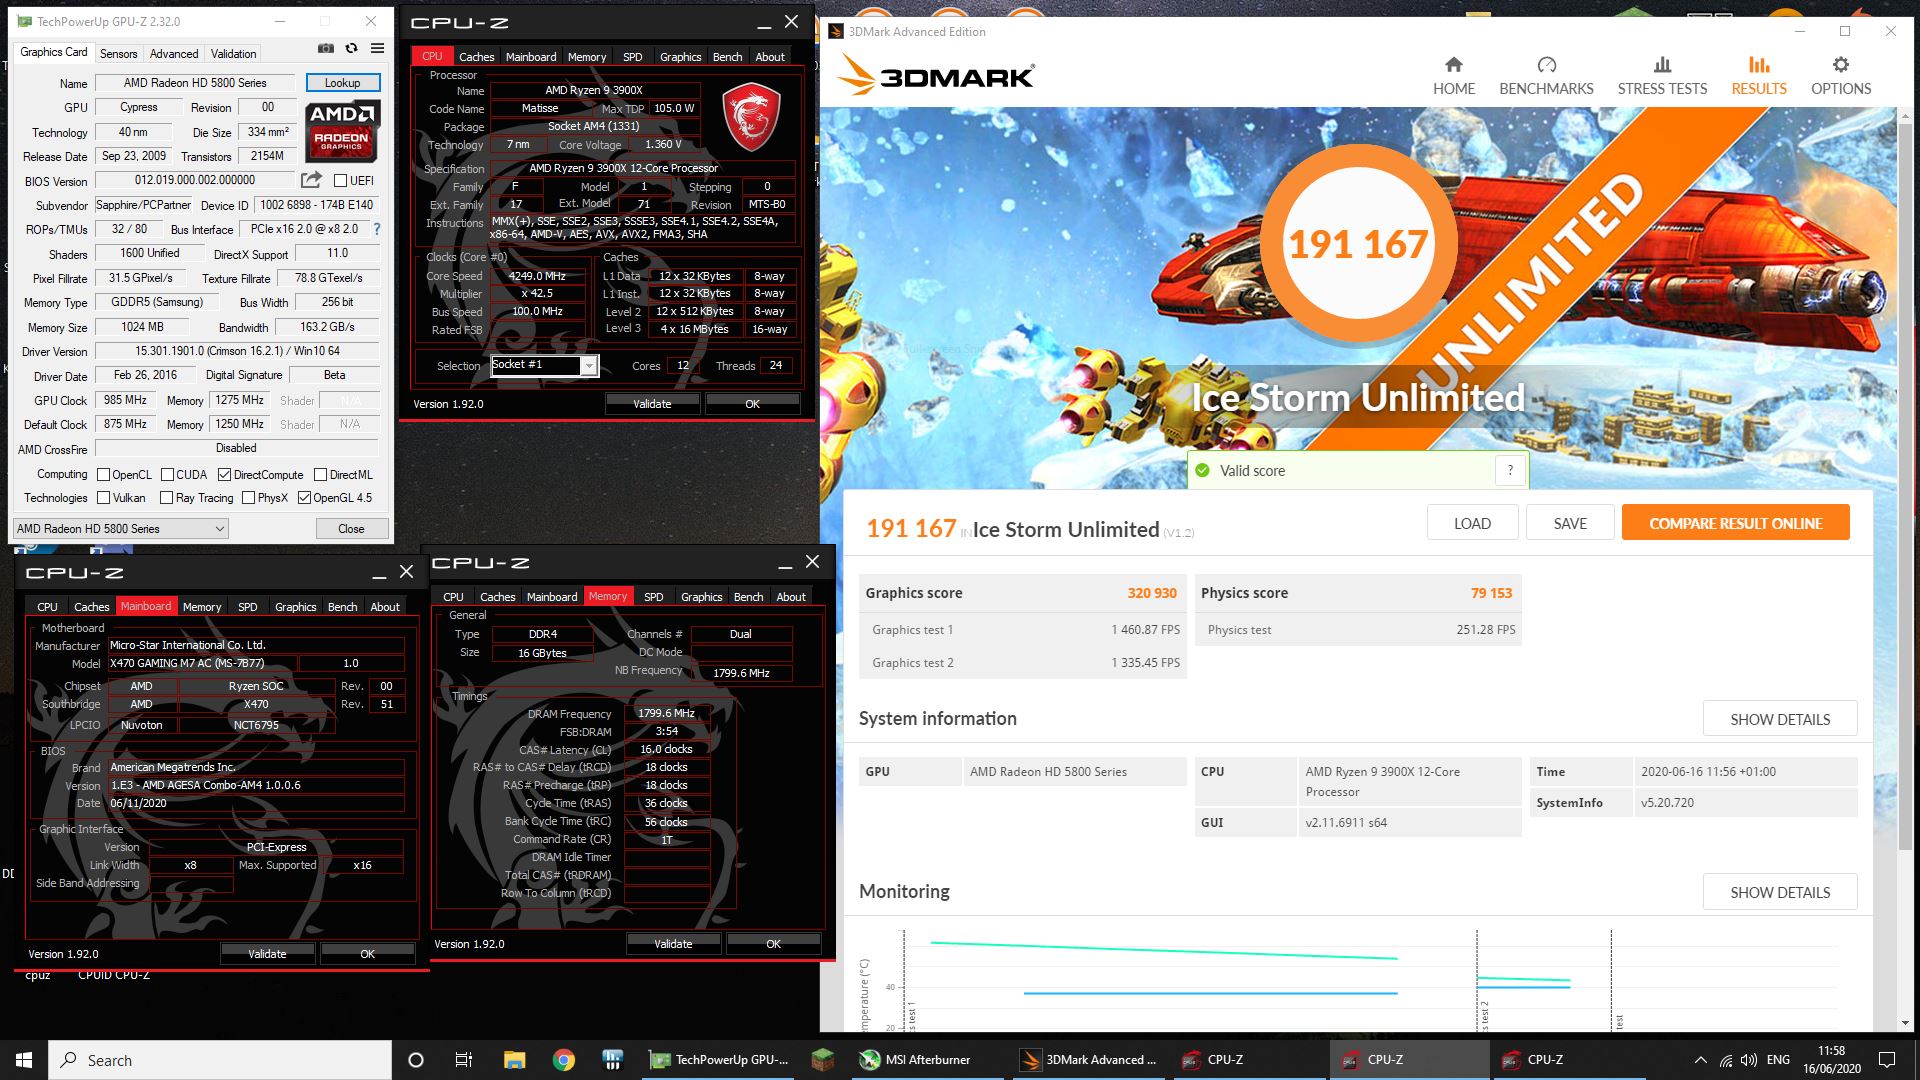Click COMPARE RESULT ONLINE button
Image resolution: width=1920 pixels, height=1080 pixels.
coord(1735,523)
